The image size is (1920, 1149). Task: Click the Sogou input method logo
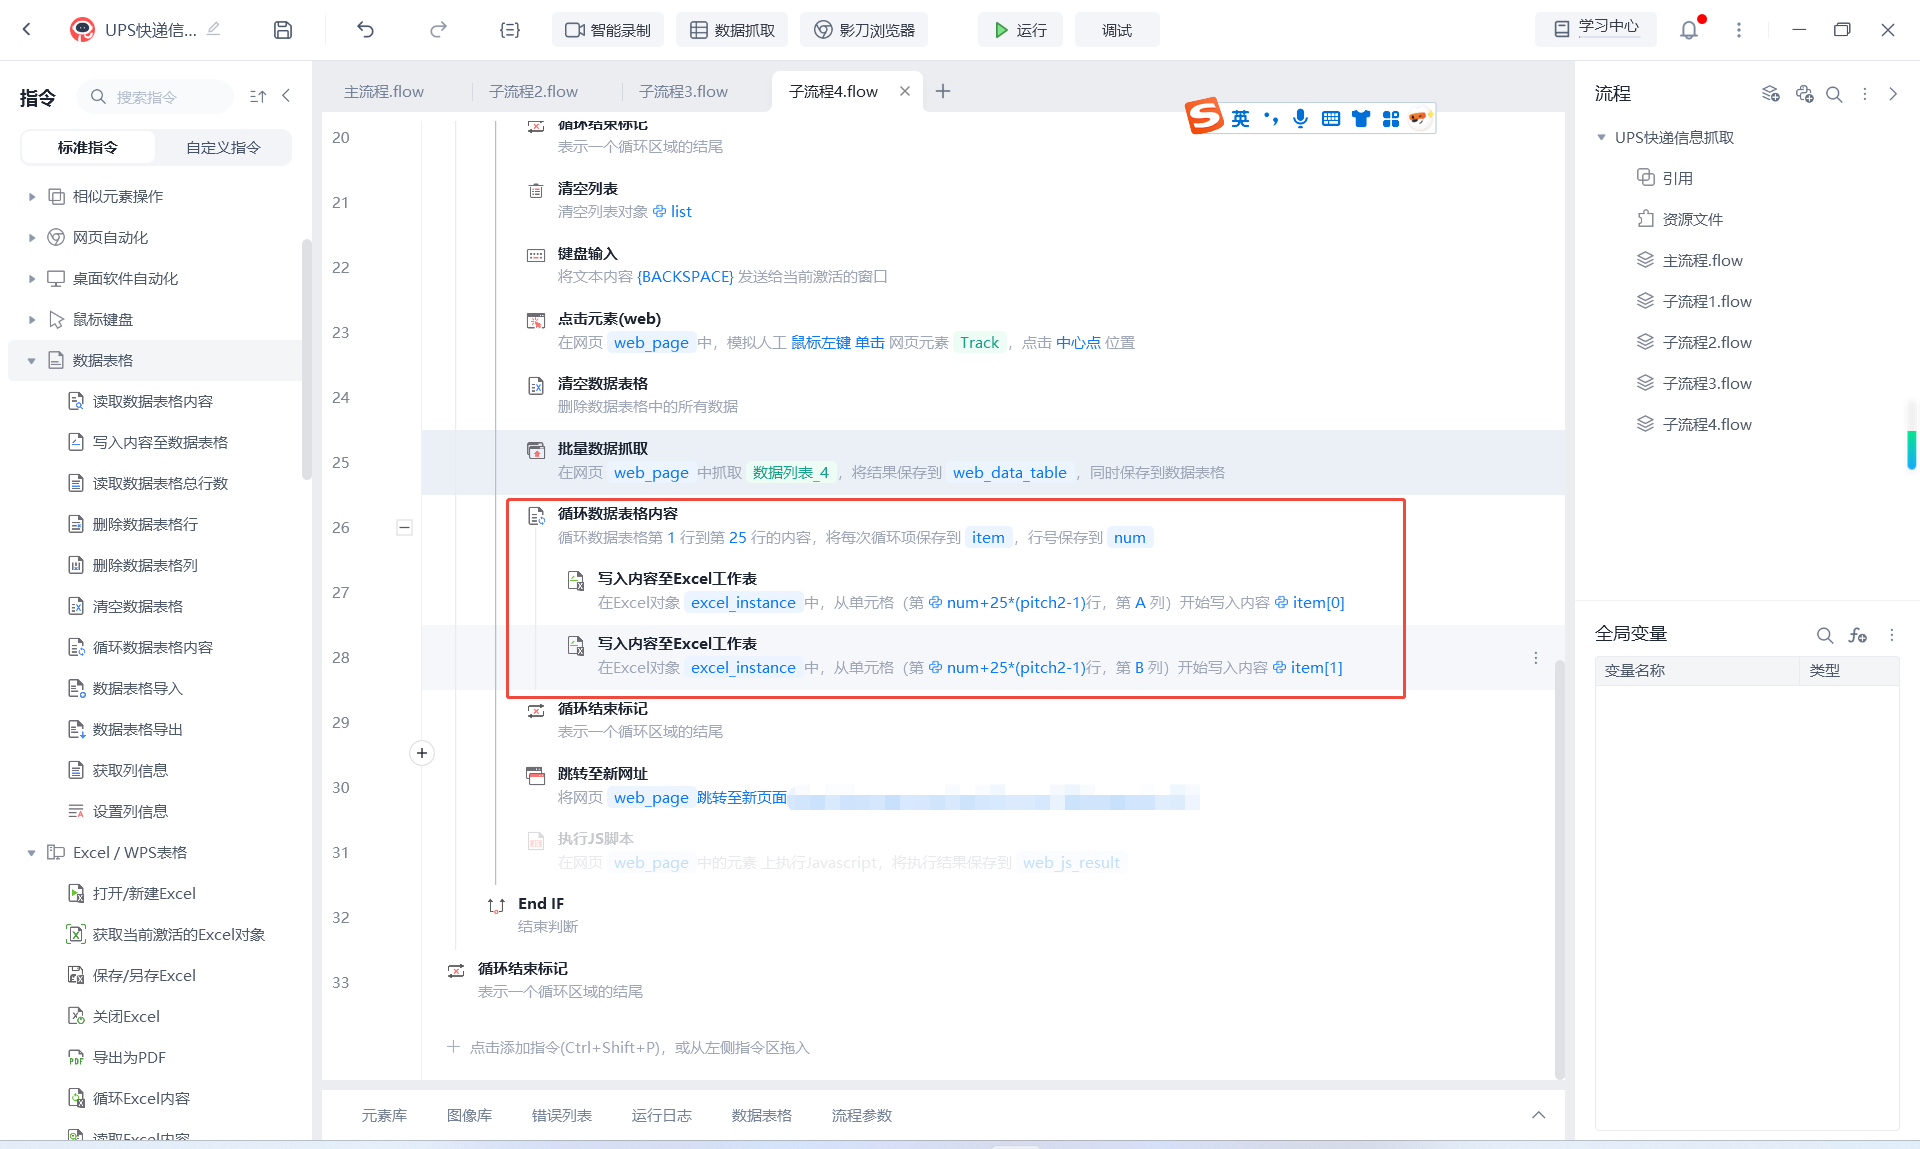[x=1205, y=117]
